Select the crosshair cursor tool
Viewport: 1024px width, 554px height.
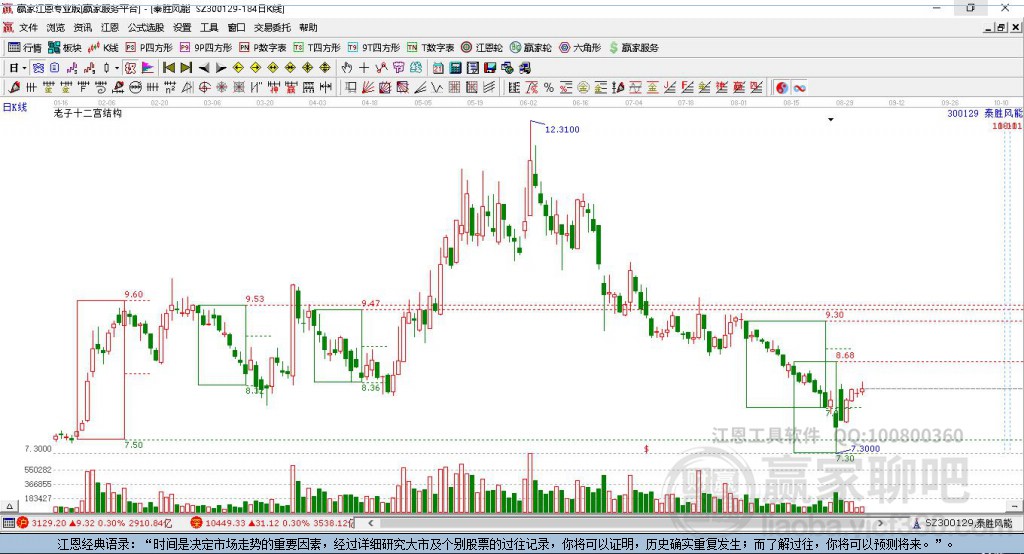364,68
